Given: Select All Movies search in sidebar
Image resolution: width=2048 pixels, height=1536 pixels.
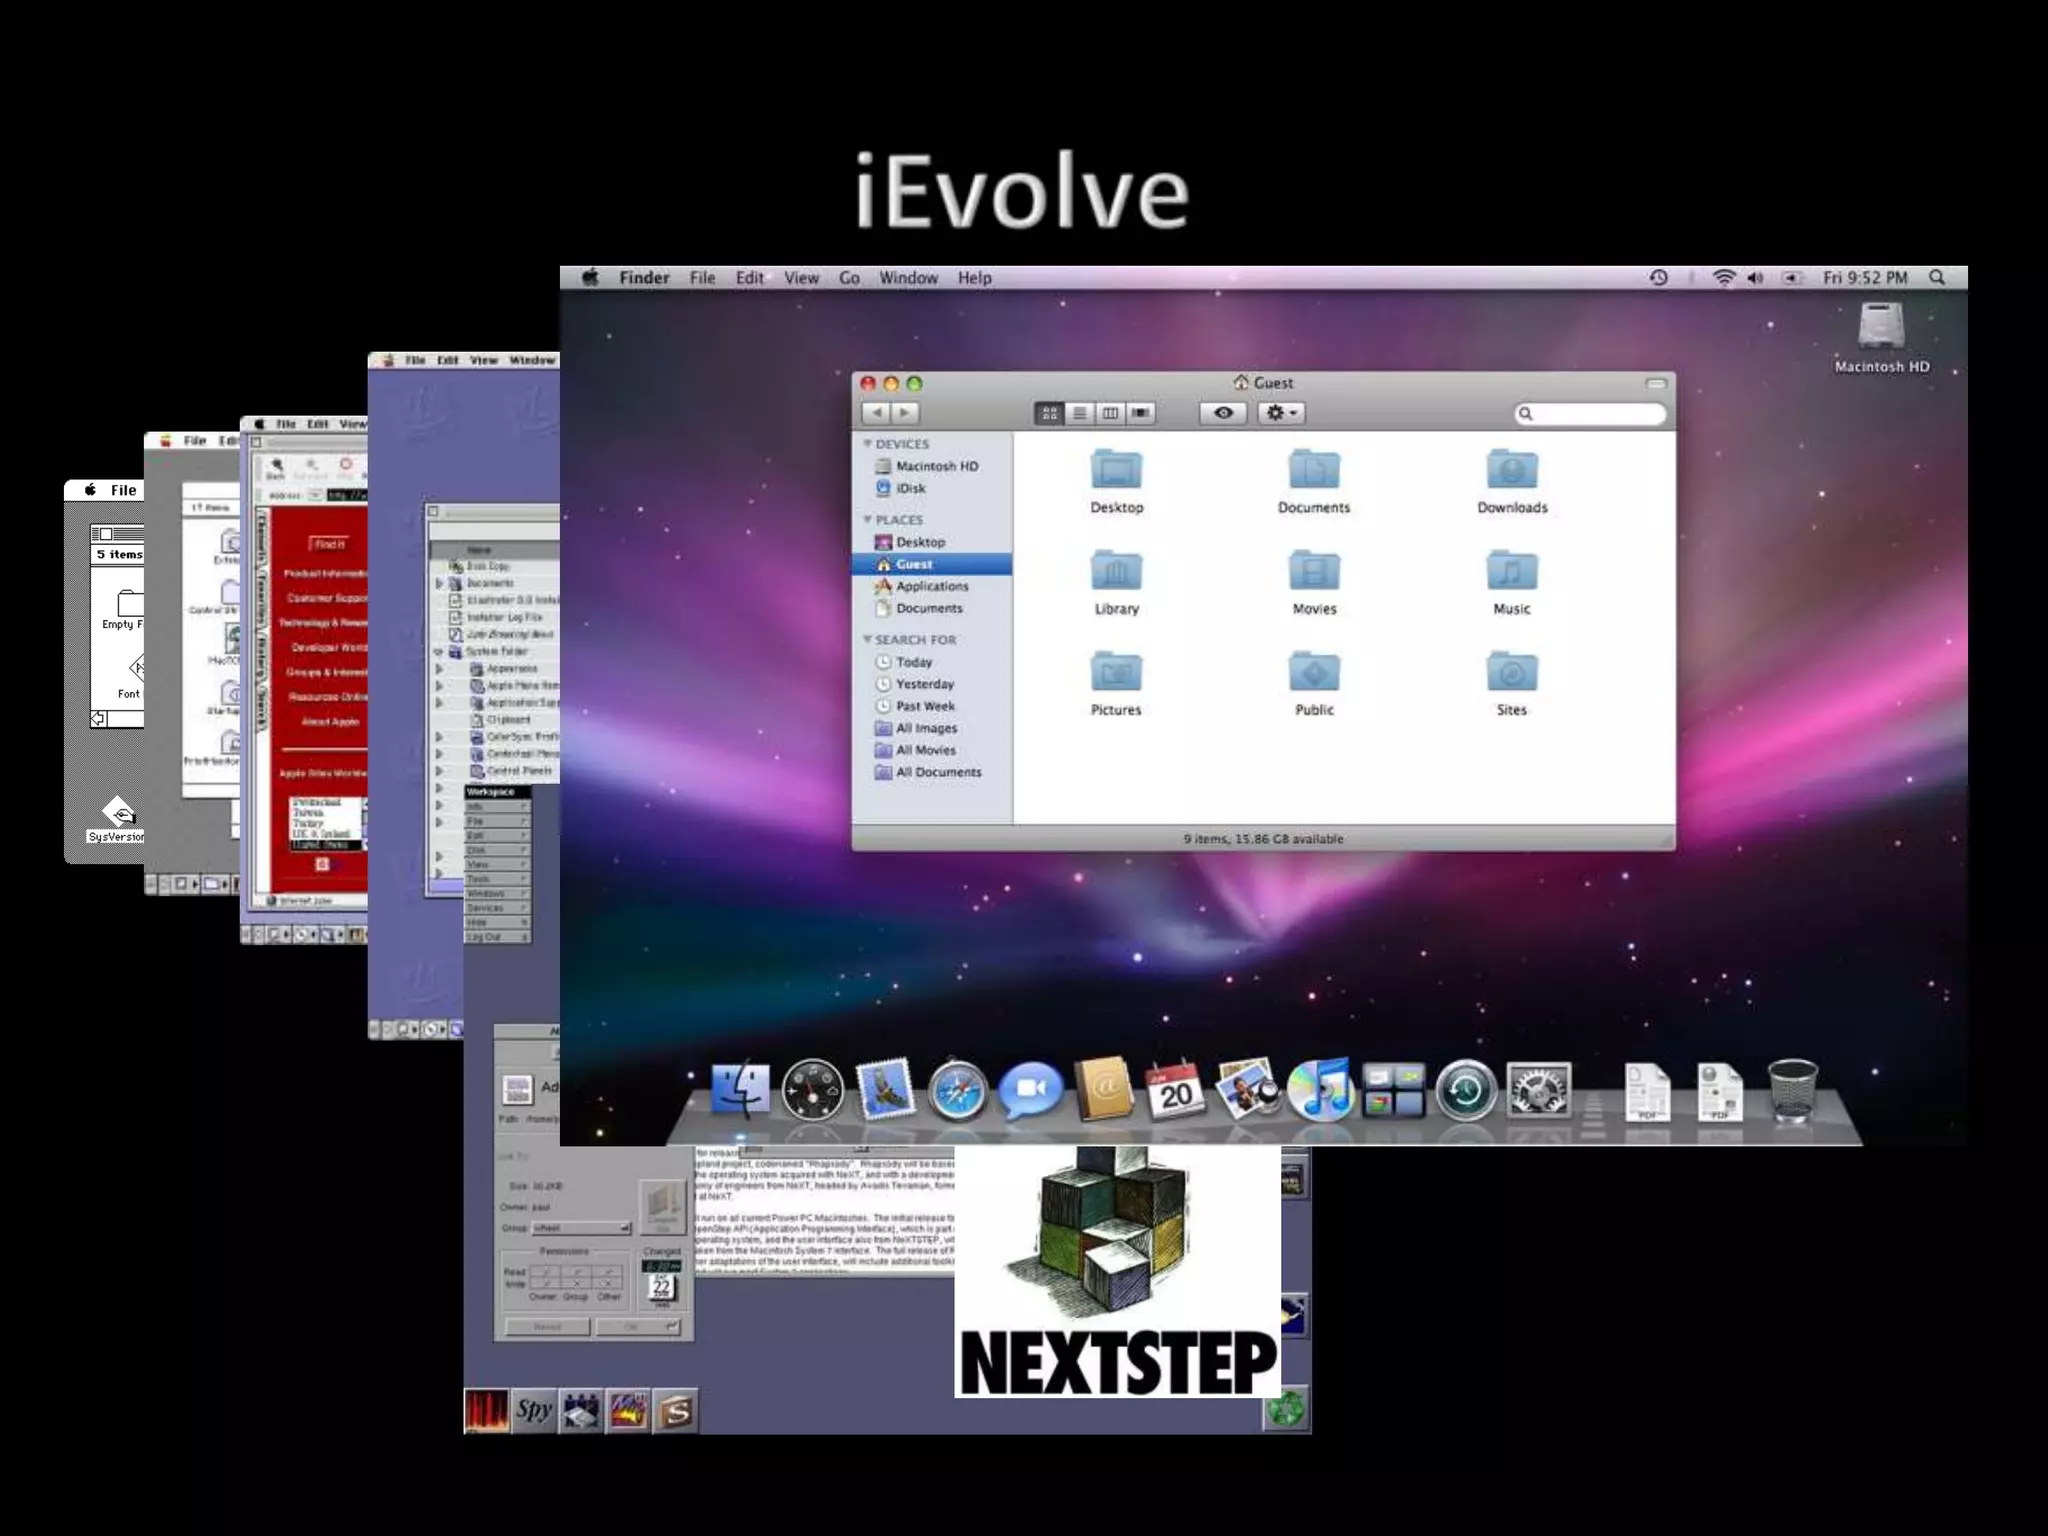Looking at the screenshot, I should pos(932,750).
